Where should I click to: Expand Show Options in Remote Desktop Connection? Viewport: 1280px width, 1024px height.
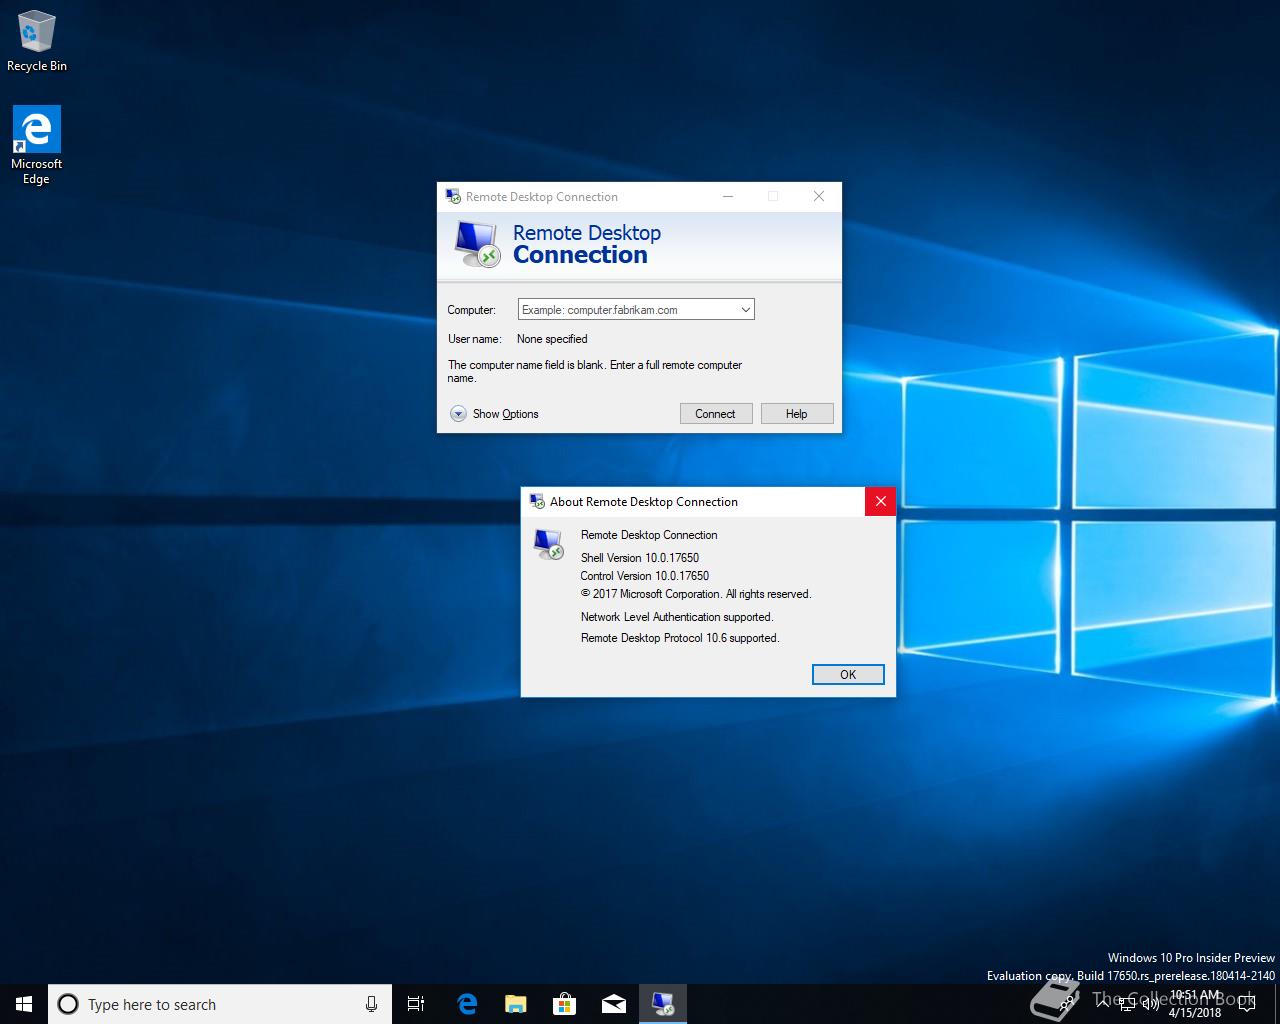pyautogui.click(x=494, y=414)
